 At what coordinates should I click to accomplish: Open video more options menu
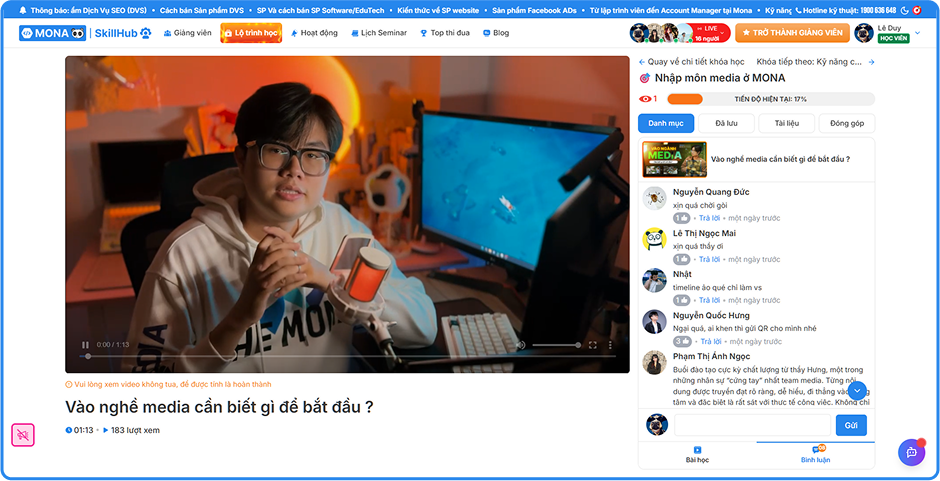pos(610,345)
